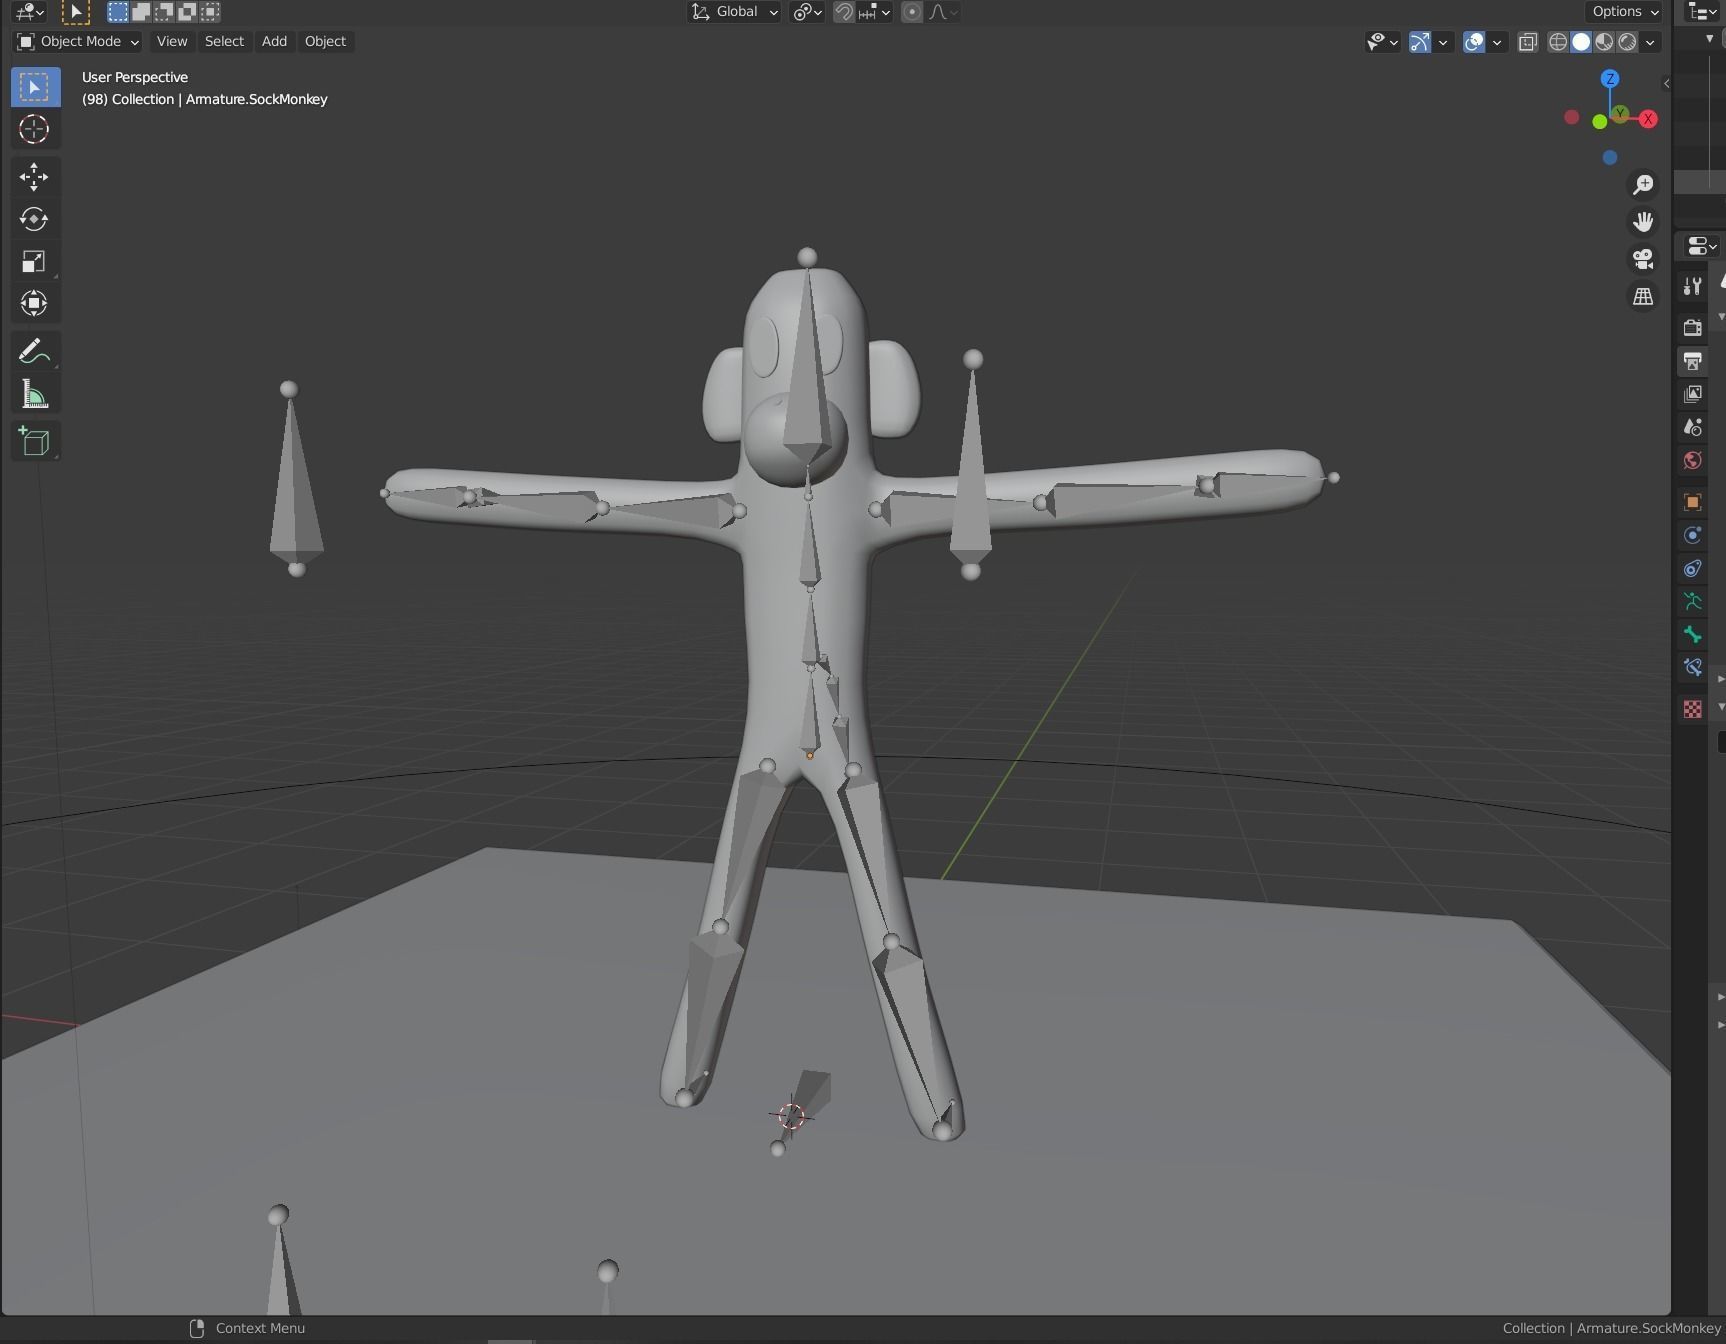This screenshot has height=1344, width=1726.
Task: Switch to Rendered viewport shading
Action: 1627,42
